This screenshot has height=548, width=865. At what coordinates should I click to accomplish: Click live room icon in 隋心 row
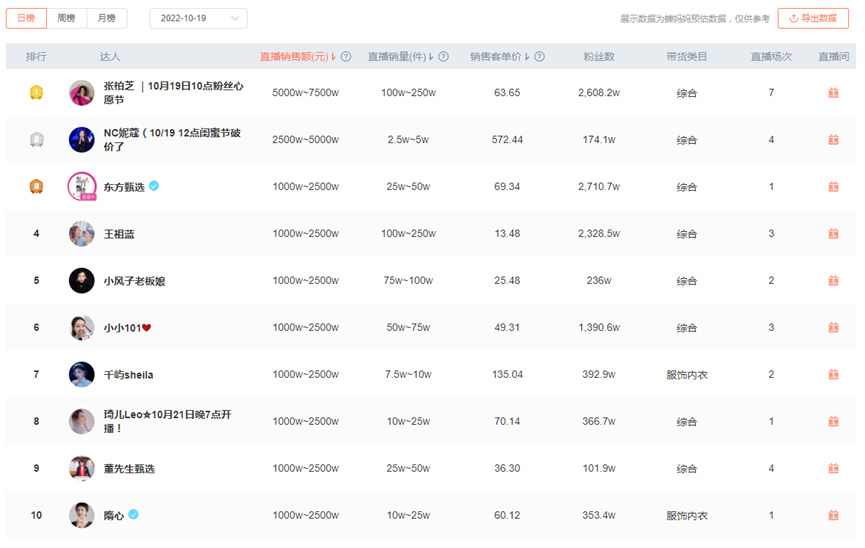point(833,516)
